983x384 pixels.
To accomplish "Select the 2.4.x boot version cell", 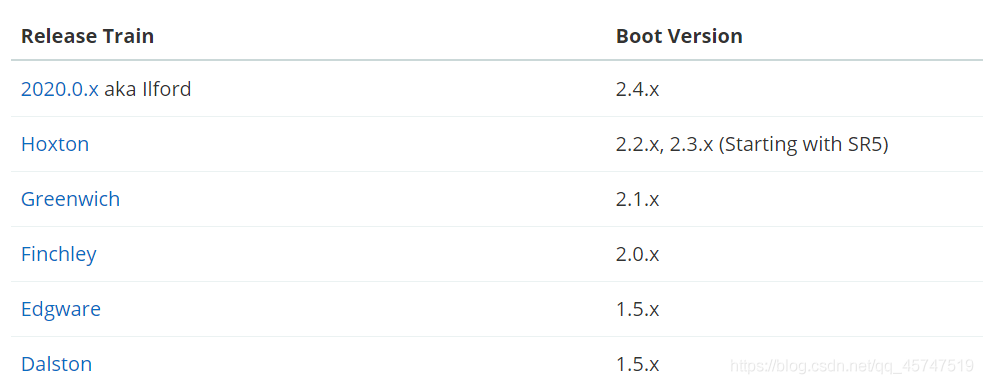I will point(637,90).
